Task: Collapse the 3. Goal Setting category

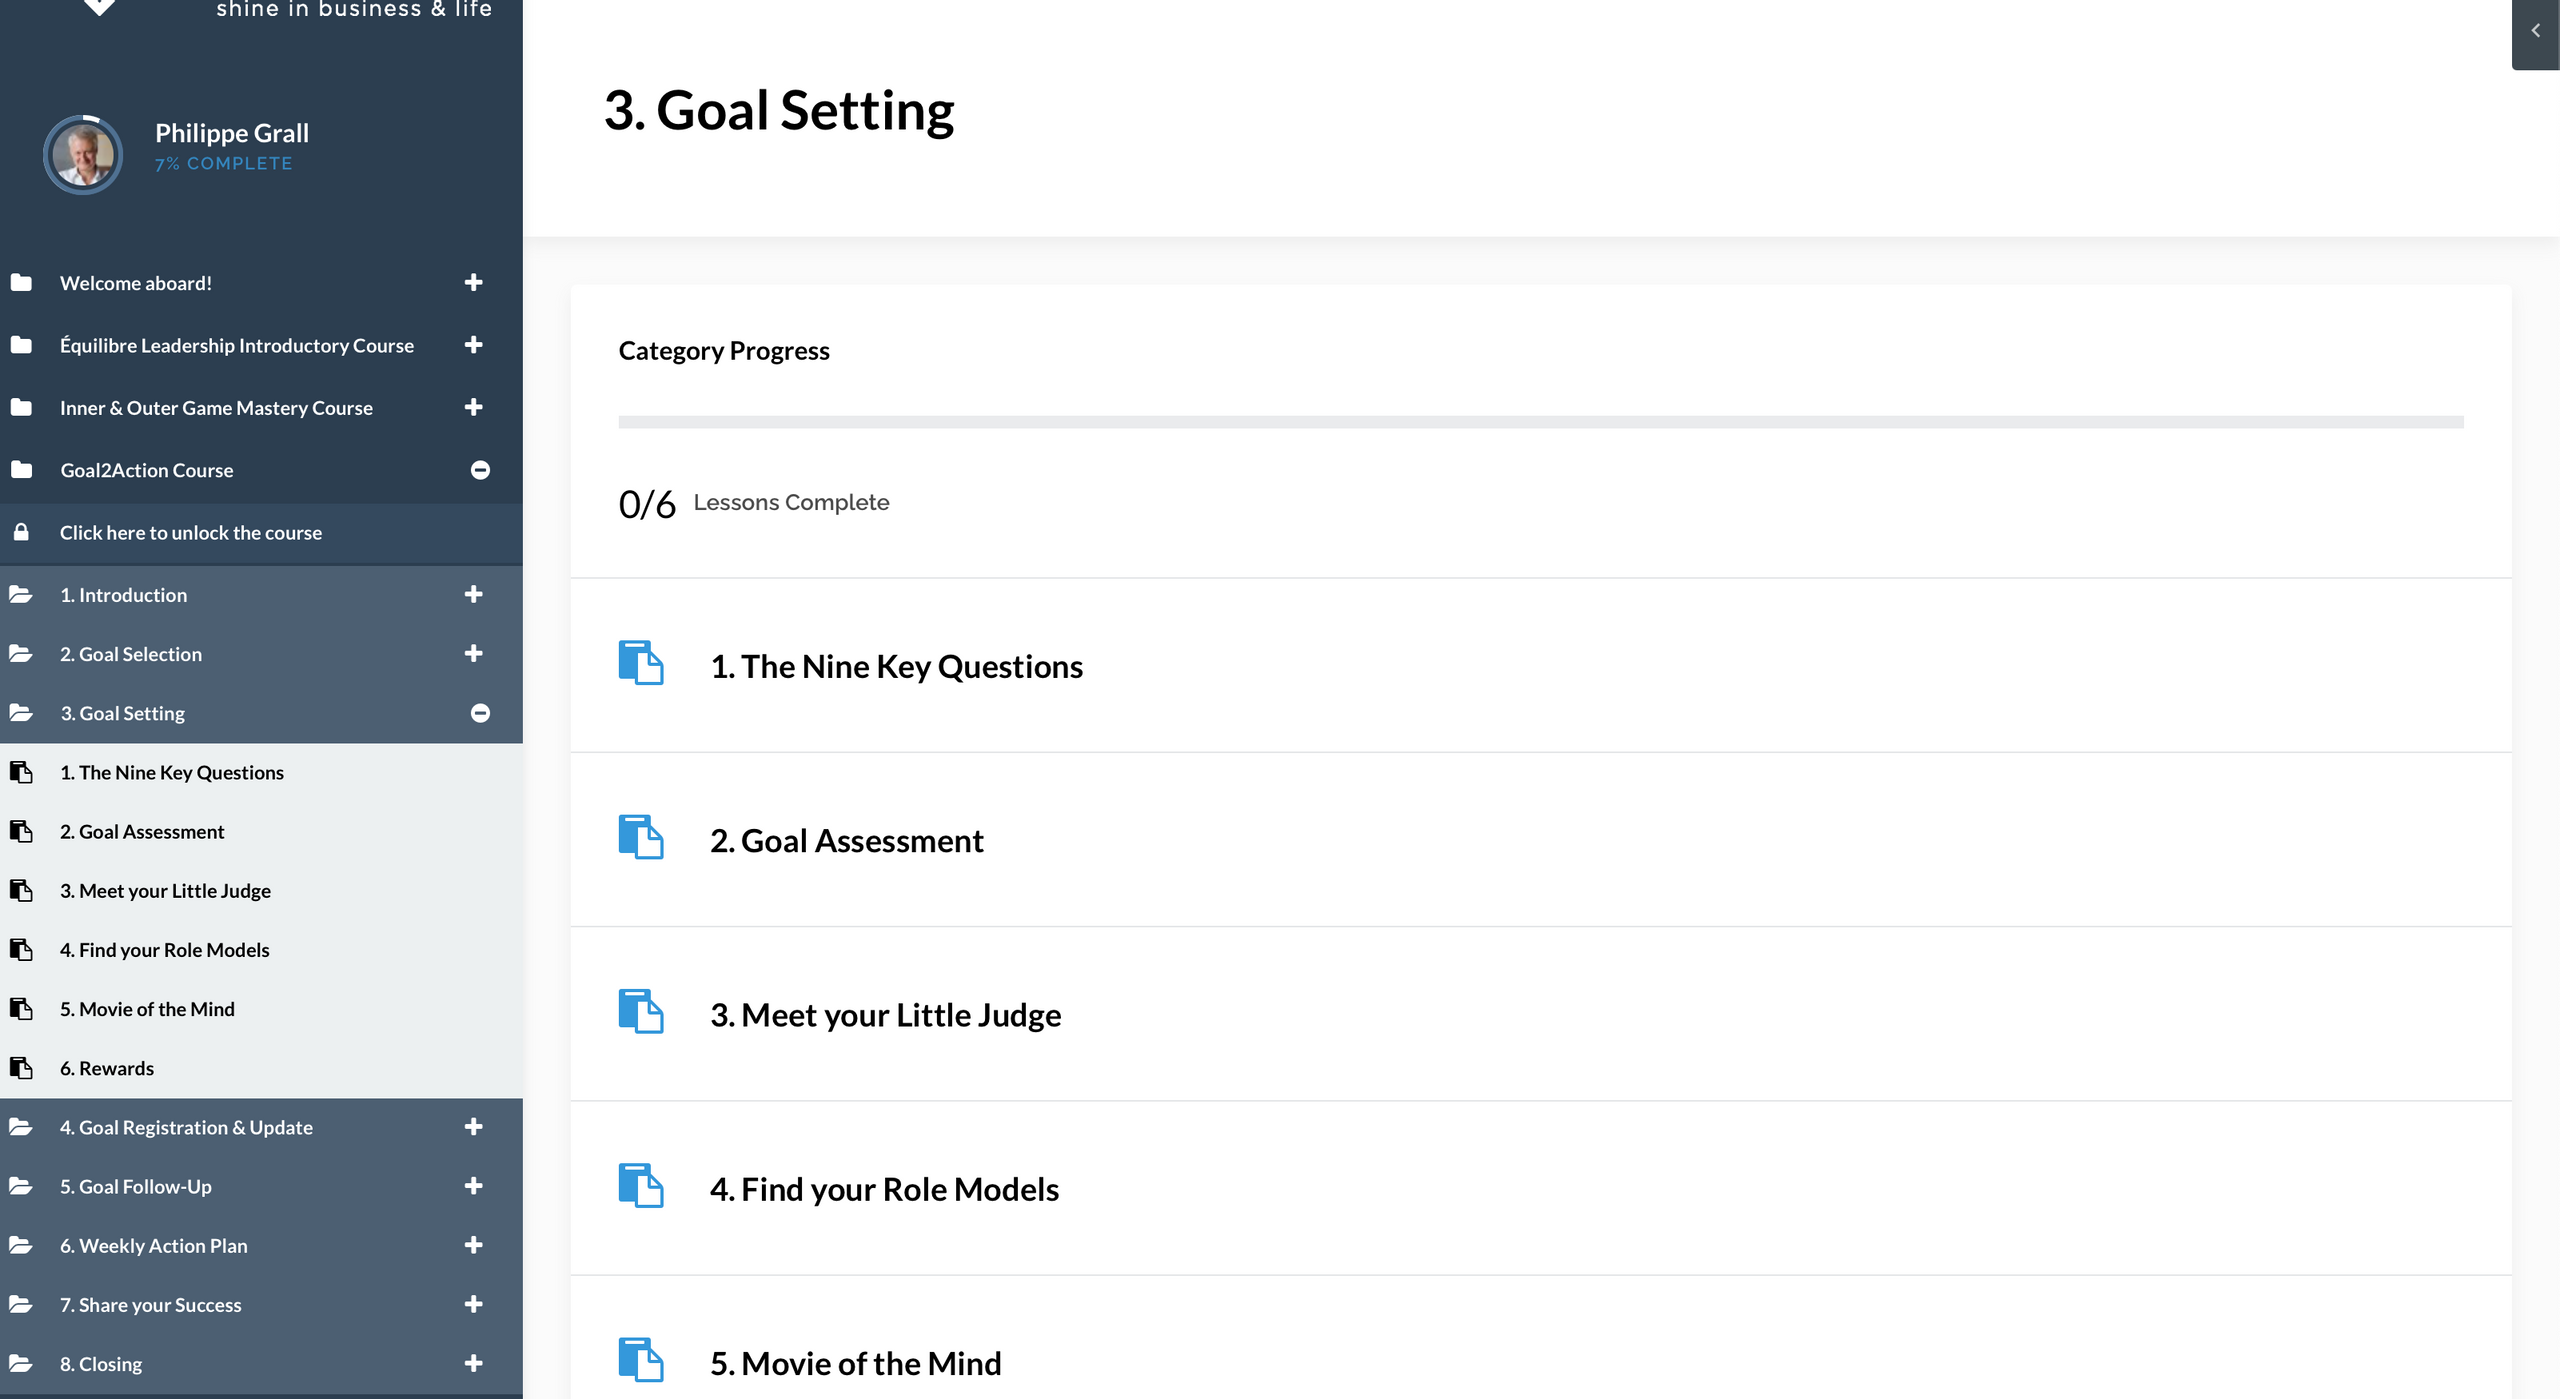Action: 480,713
